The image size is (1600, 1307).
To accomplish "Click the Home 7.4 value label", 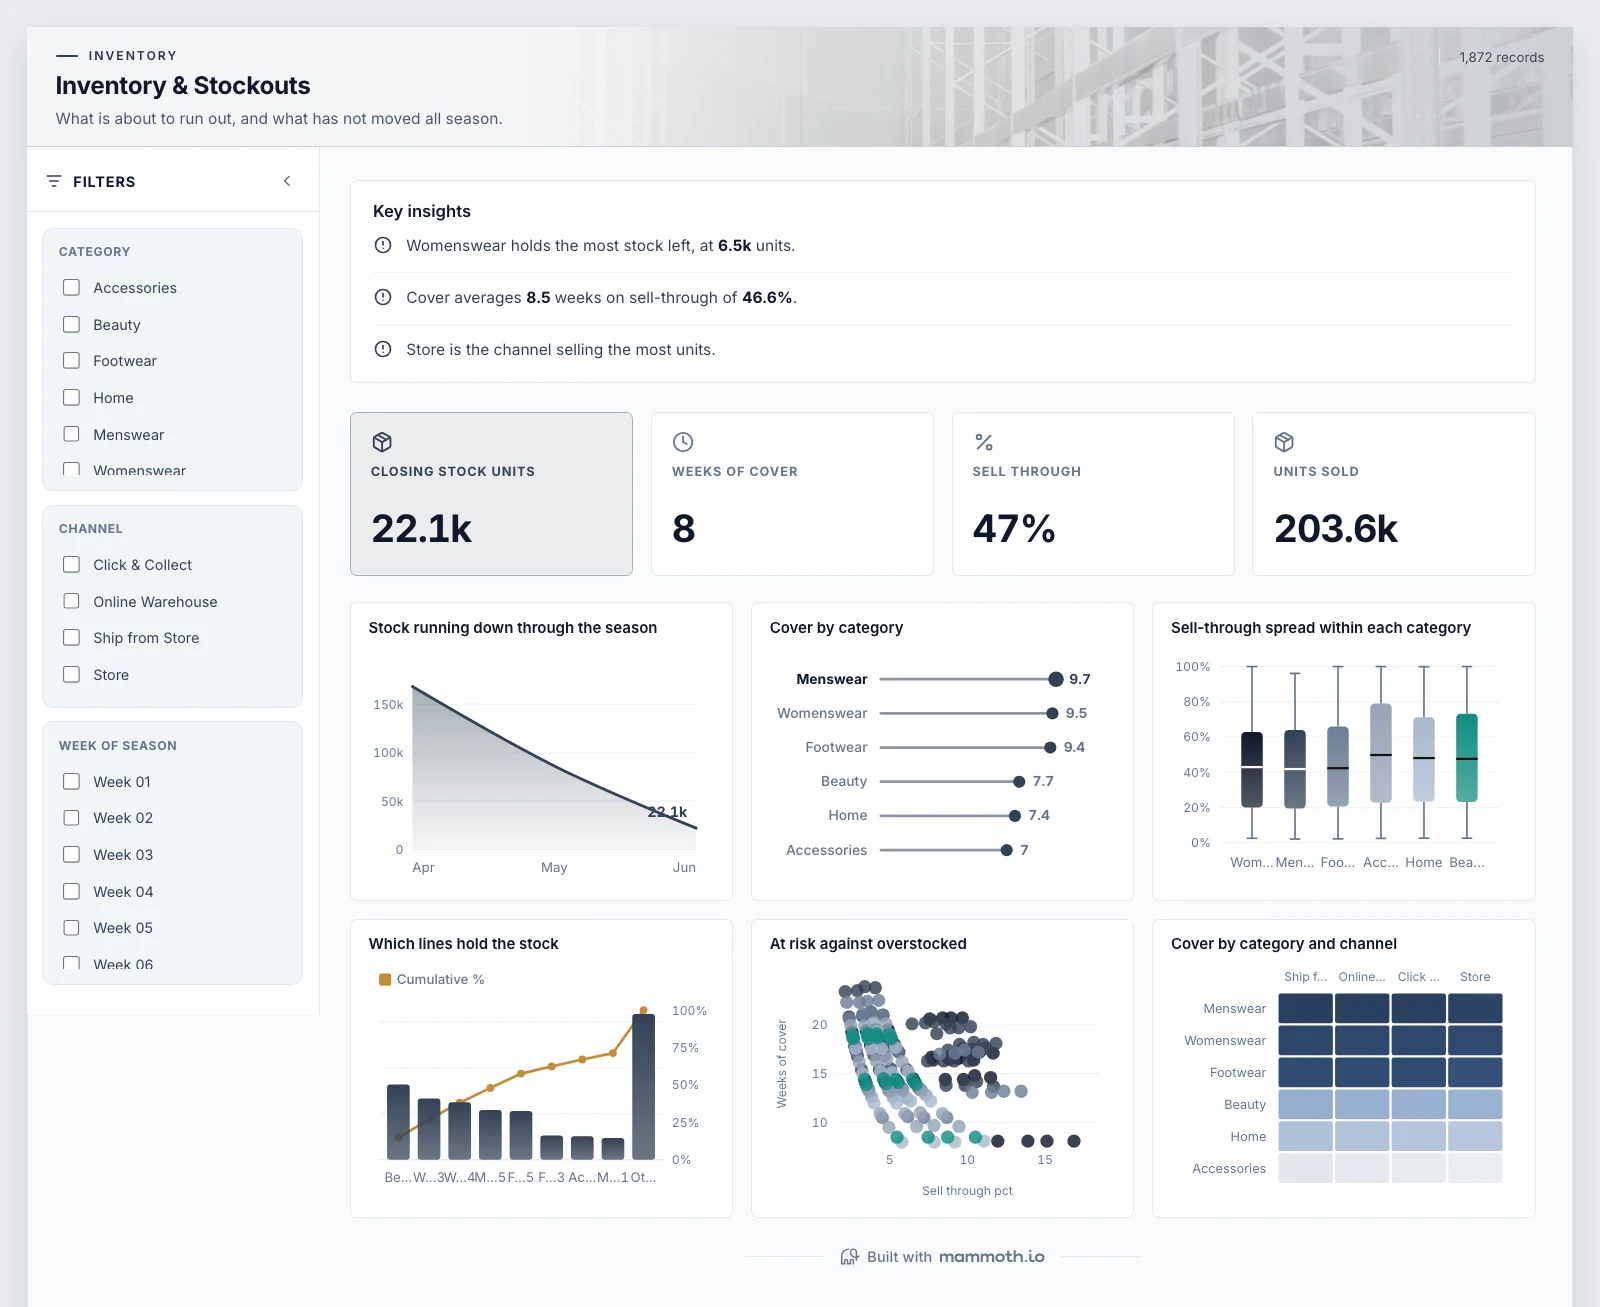I will [x=1039, y=816].
